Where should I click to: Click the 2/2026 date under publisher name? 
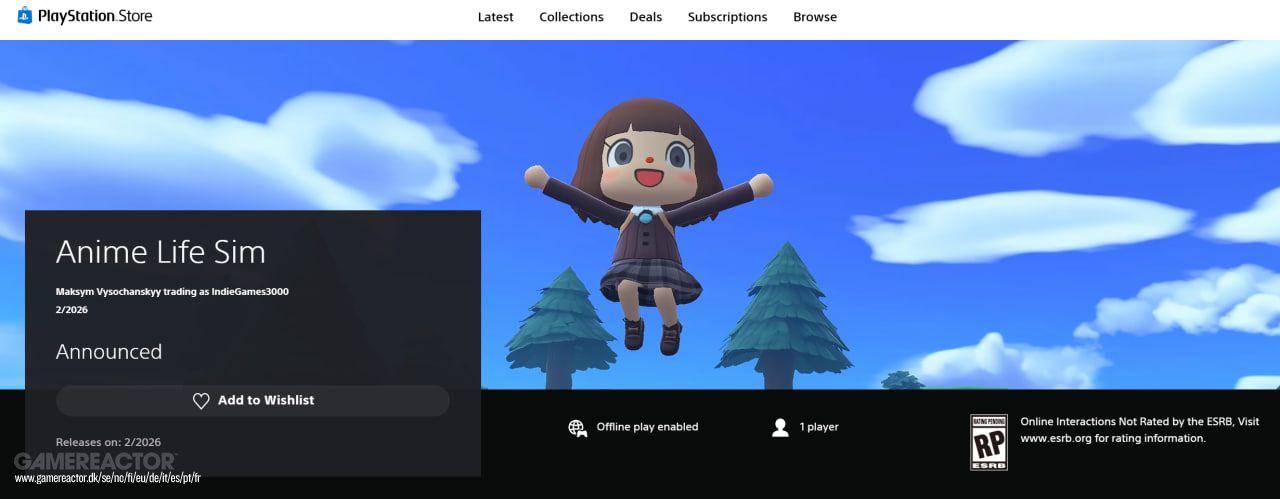click(71, 309)
